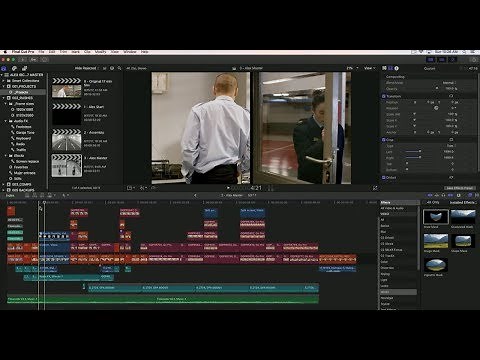Click the browser search magnifier icon
Image resolution: width=480 pixels, height=360 pixels.
[x=120, y=68]
